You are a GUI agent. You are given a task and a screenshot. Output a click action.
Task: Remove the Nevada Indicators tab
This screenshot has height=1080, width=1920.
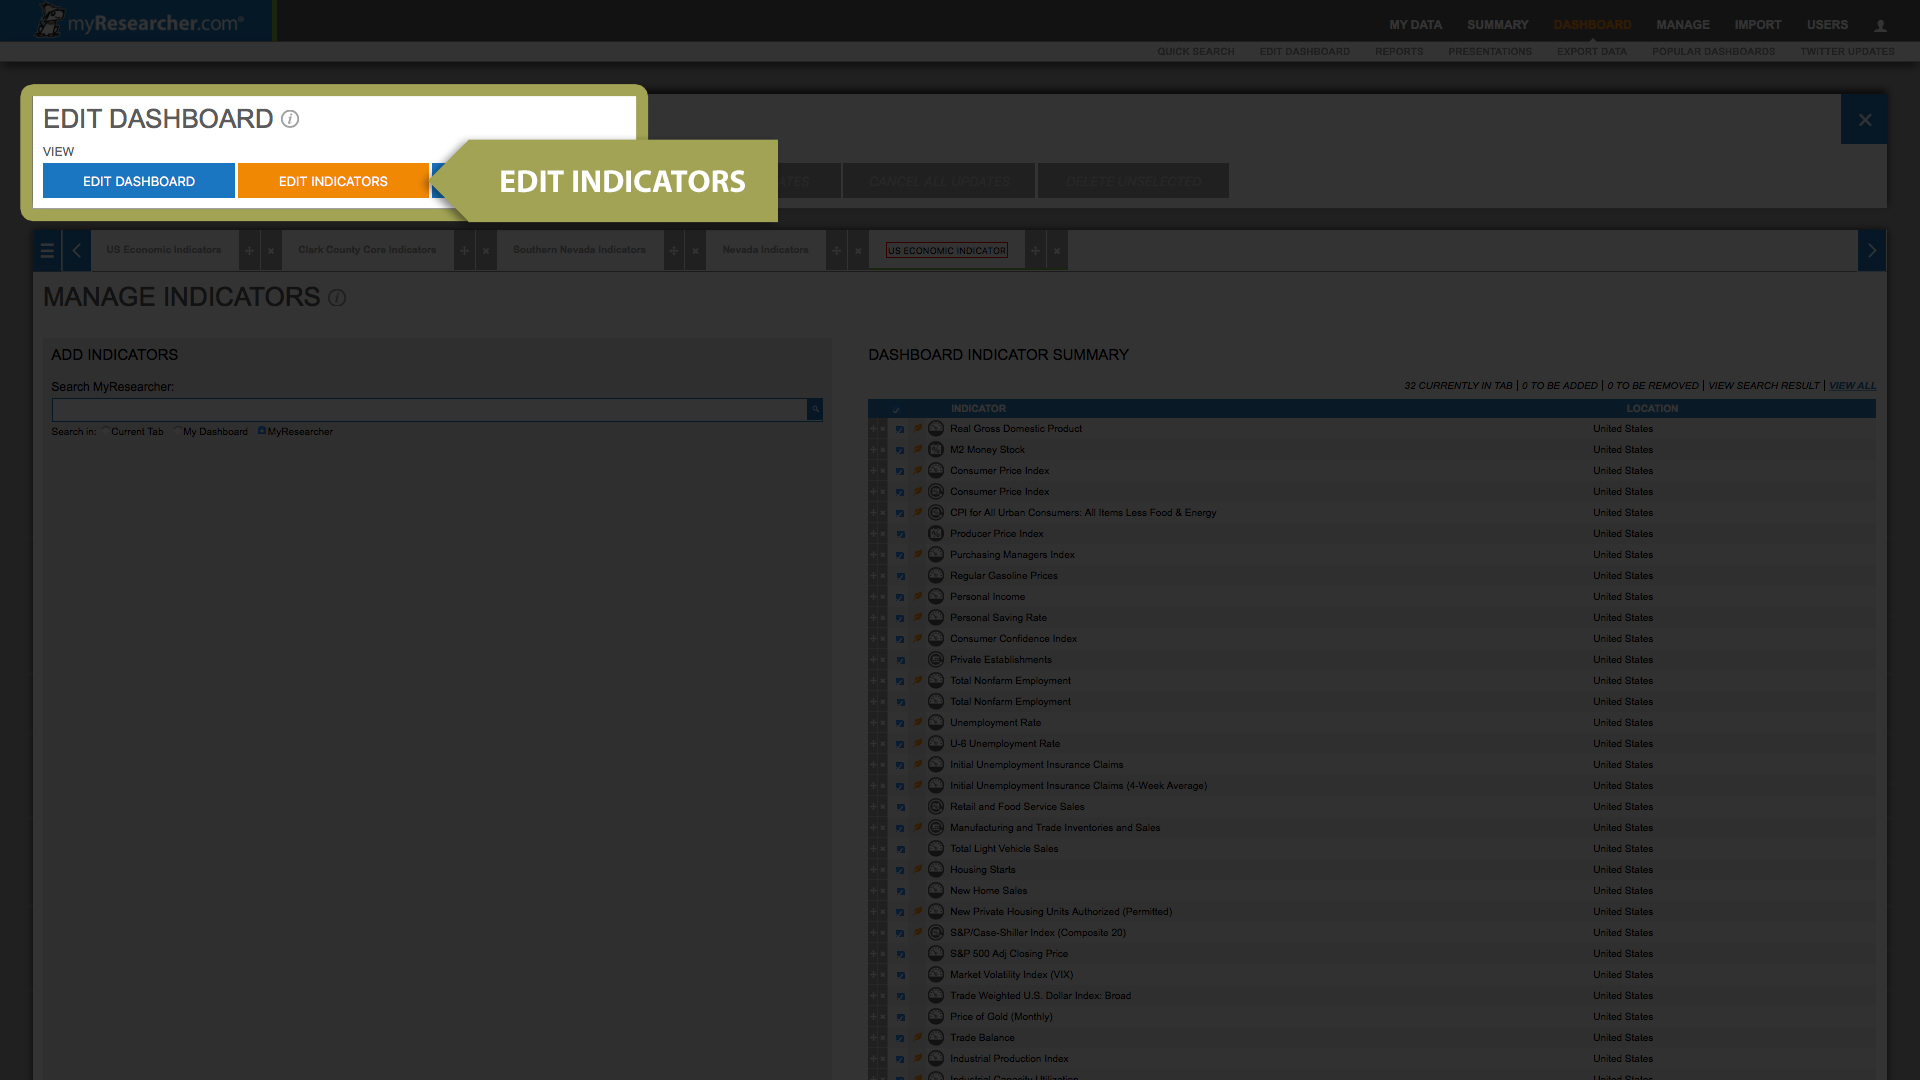coord(858,250)
